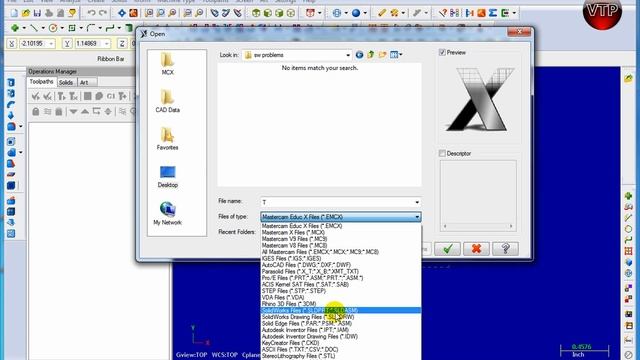Viewport: 640px width, 360px height.
Task: Click the move-down triangle in Operations Manager
Action: (73, 111)
